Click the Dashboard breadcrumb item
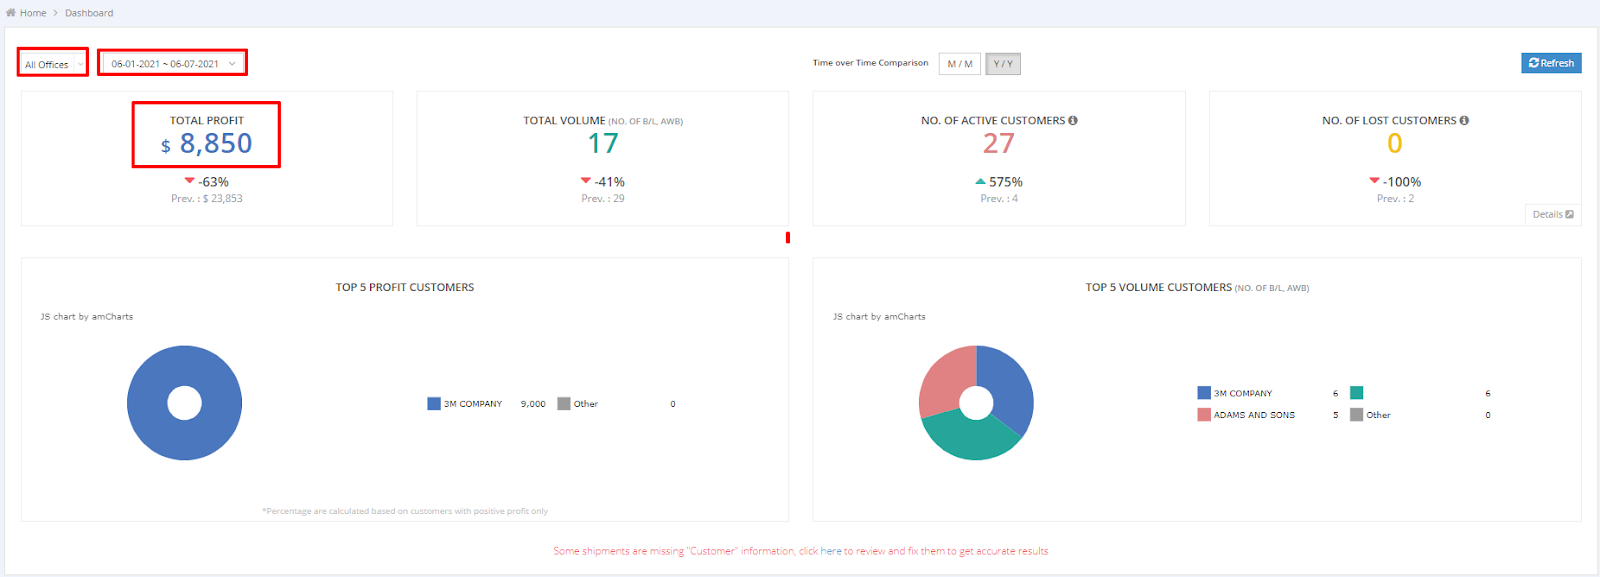 click(89, 13)
